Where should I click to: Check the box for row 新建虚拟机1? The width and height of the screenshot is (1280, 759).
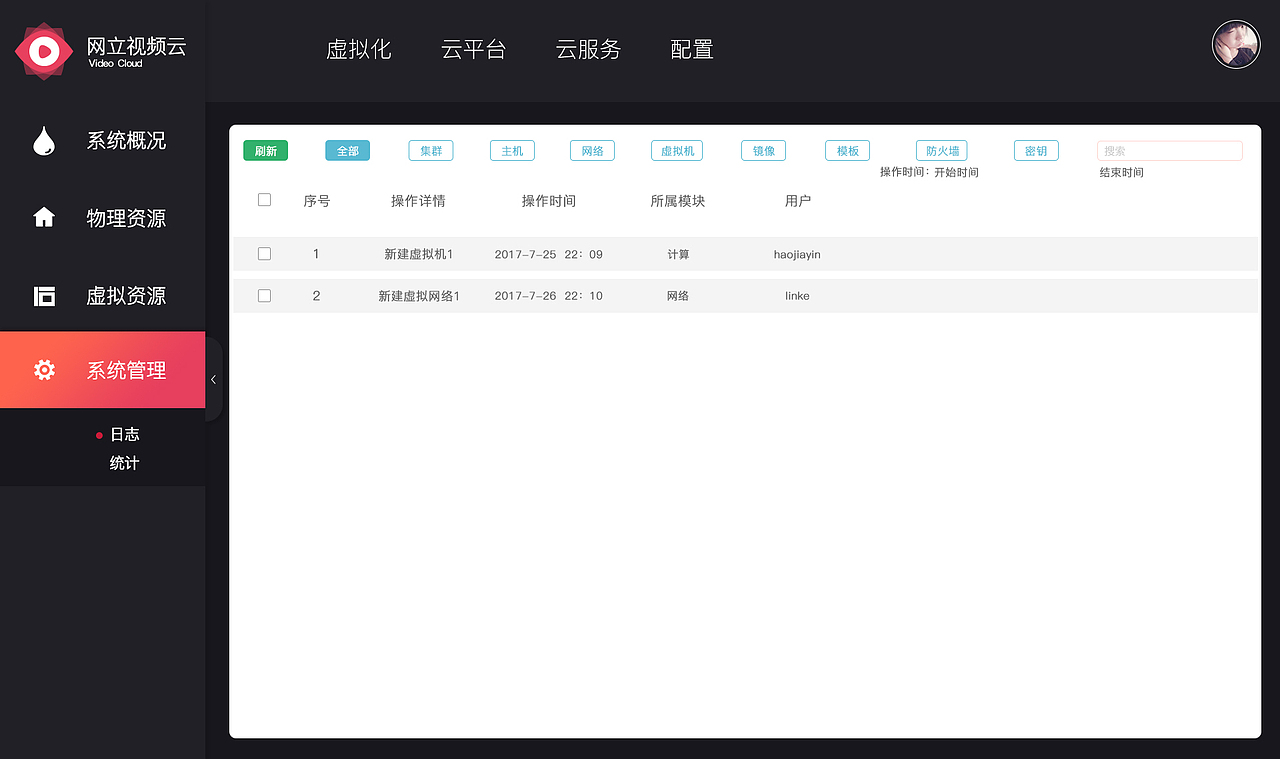point(264,254)
